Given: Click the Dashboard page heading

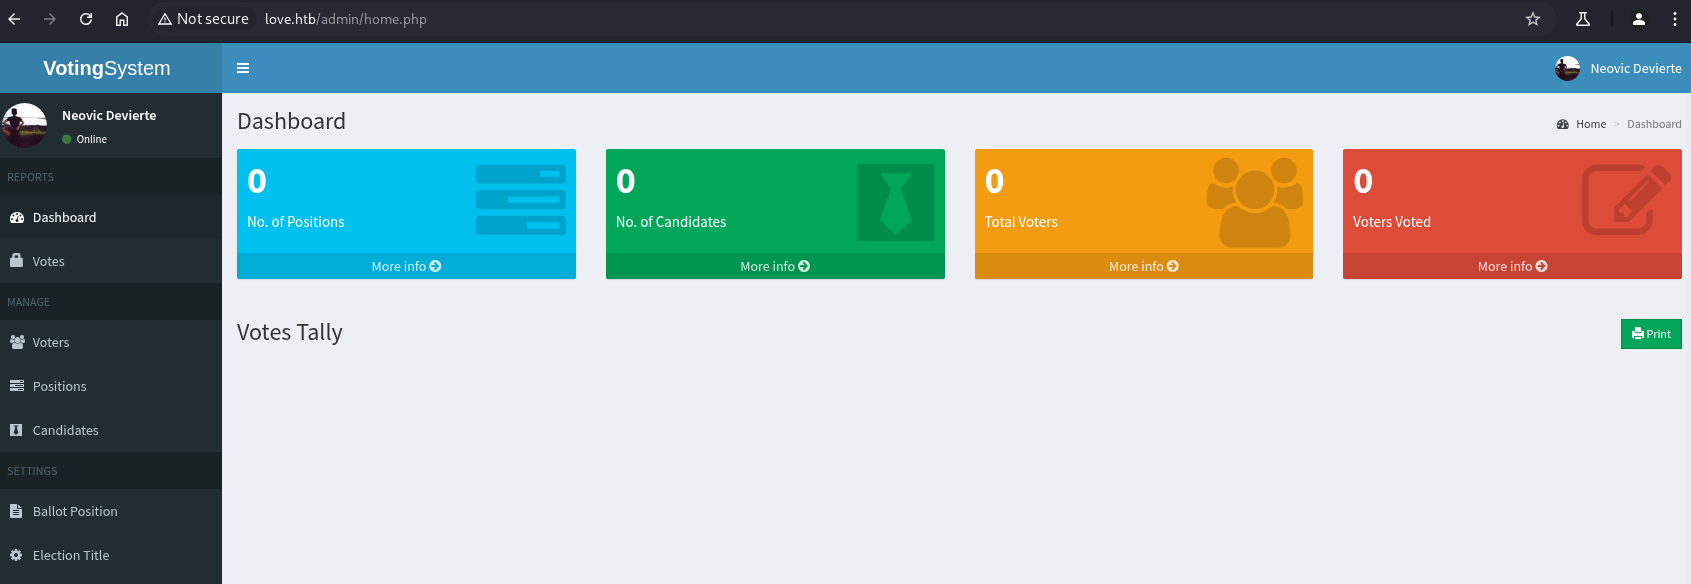Looking at the screenshot, I should [x=291, y=121].
